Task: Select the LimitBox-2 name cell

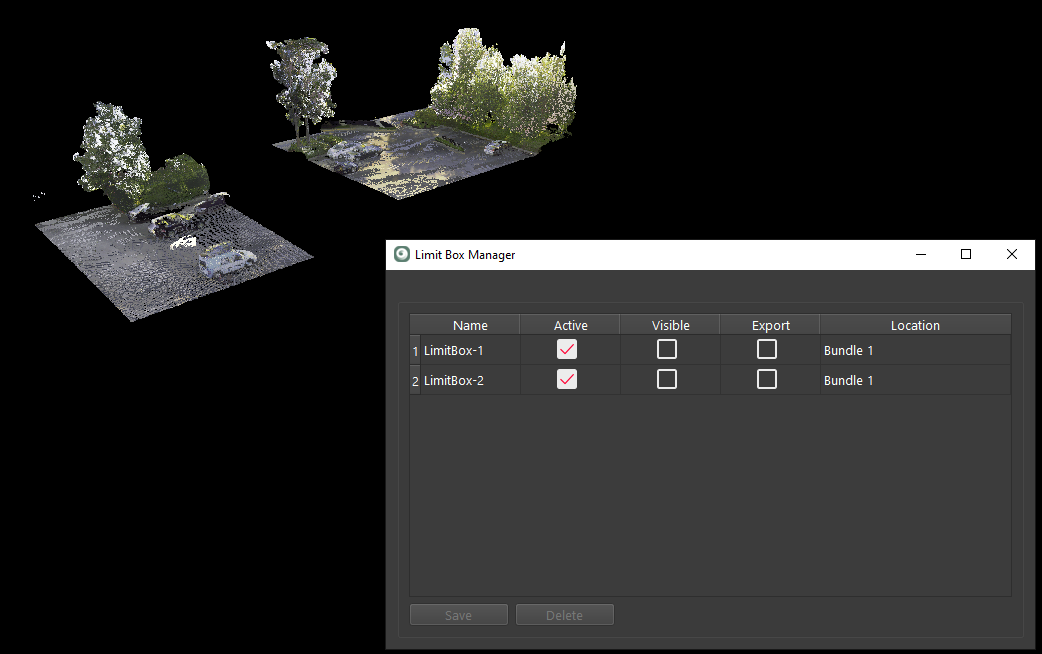Action: coord(469,381)
